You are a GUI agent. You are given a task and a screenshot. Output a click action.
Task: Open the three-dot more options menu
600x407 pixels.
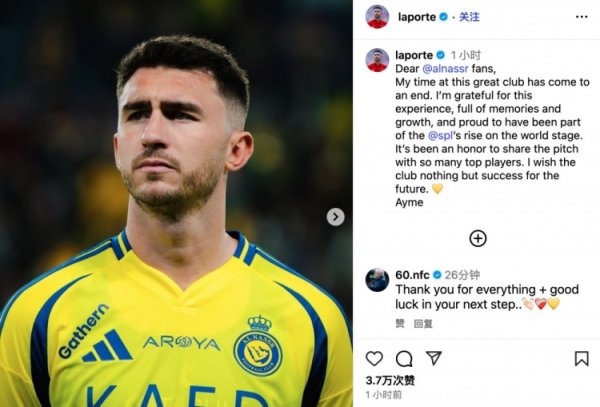point(582,17)
